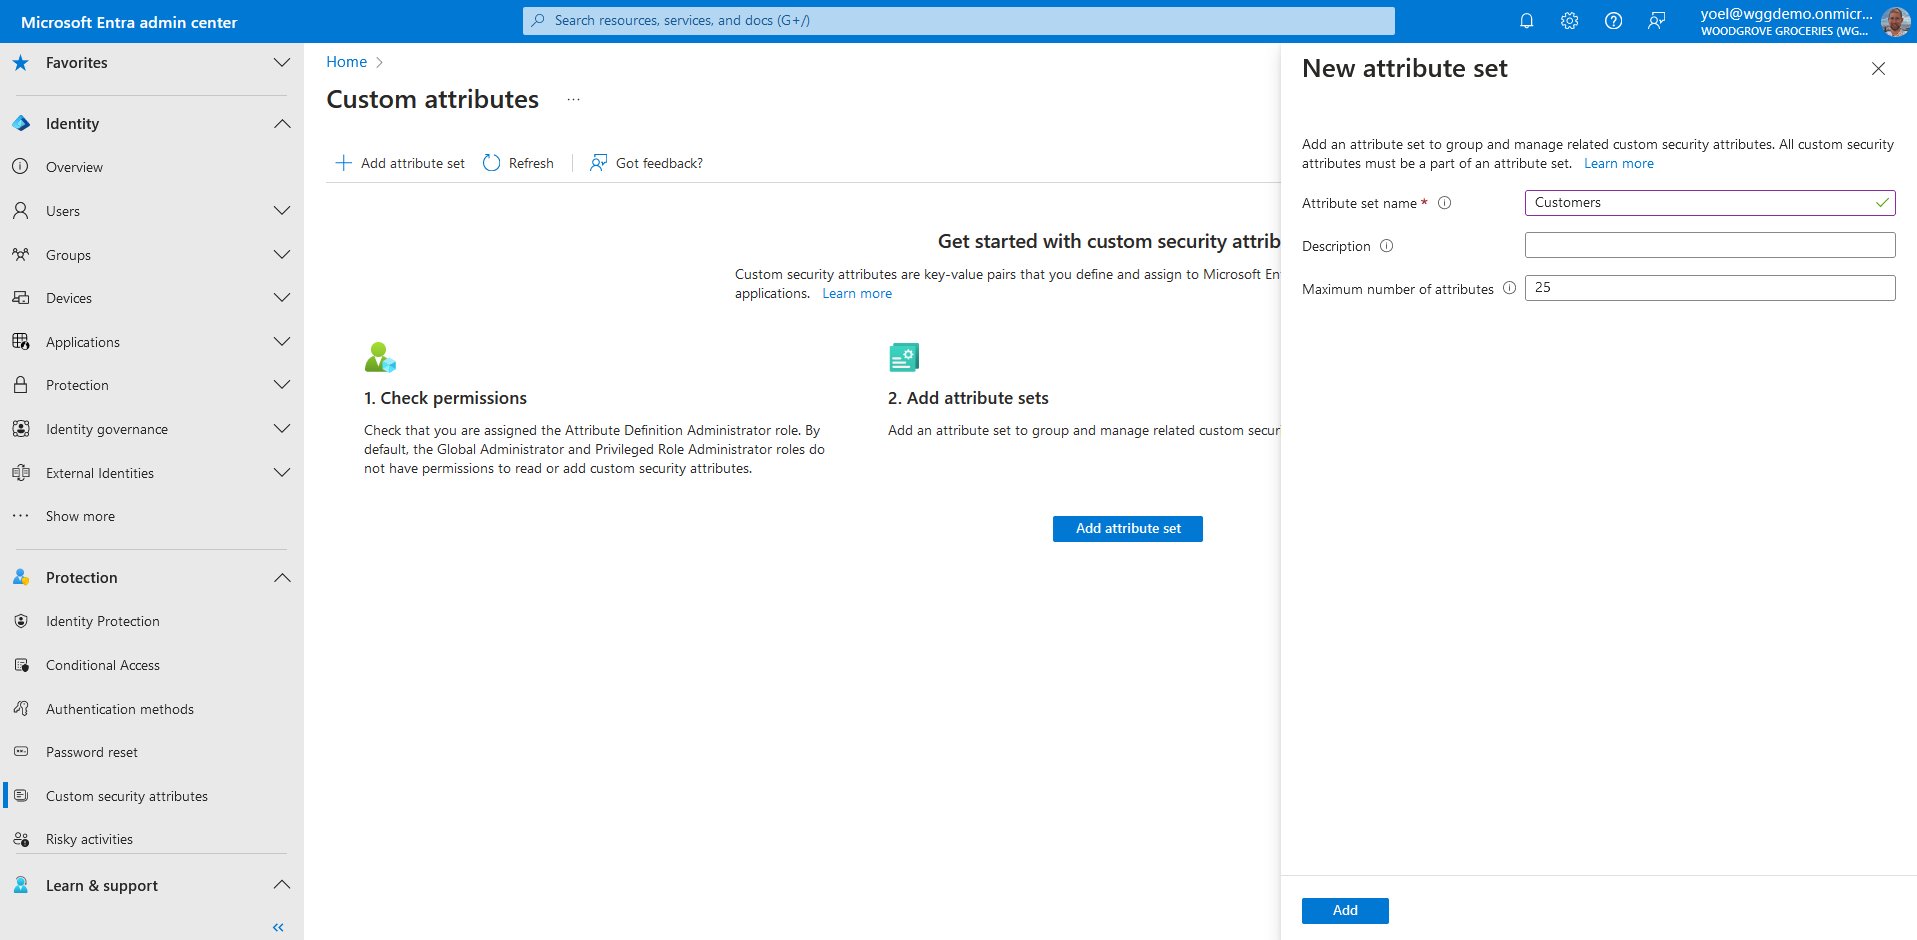The height and width of the screenshot is (940, 1917).
Task: Click the Add button in panel footer
Action: point(1344,910)
